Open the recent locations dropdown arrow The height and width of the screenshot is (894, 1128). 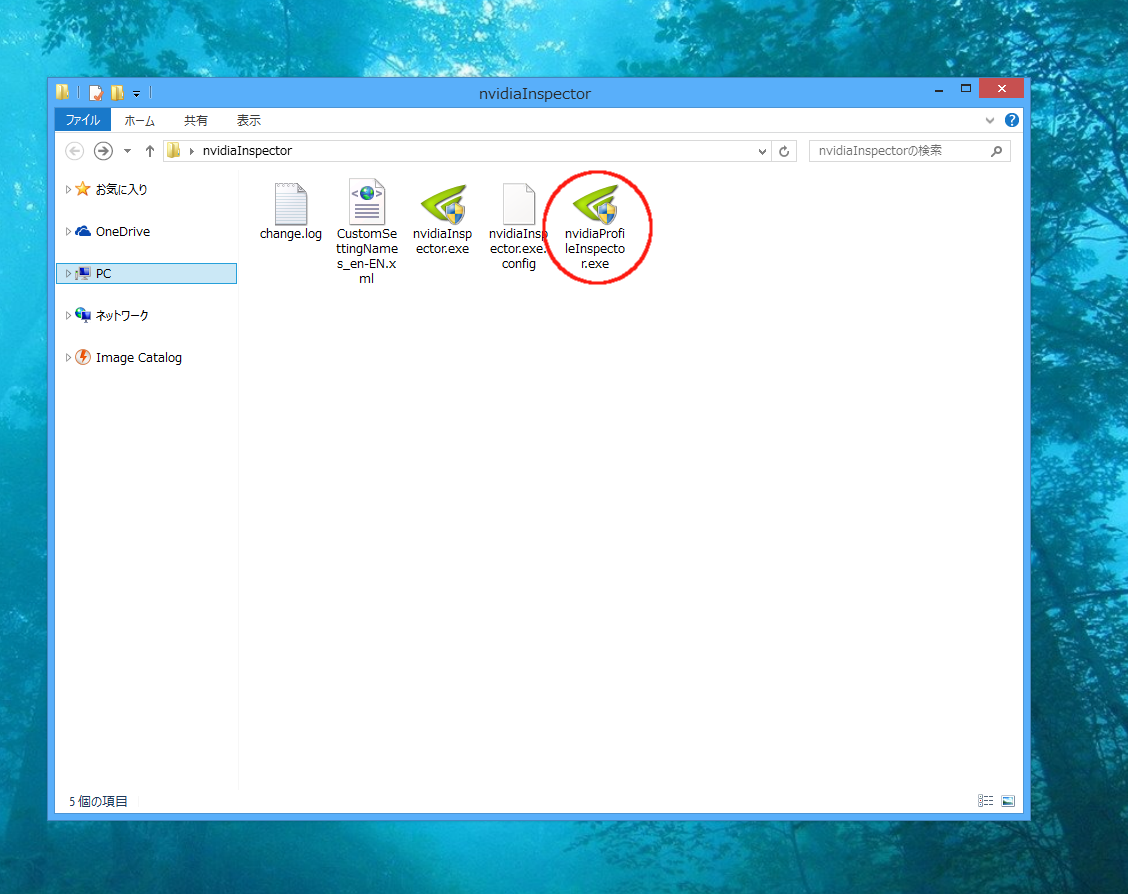coord(127,151)
